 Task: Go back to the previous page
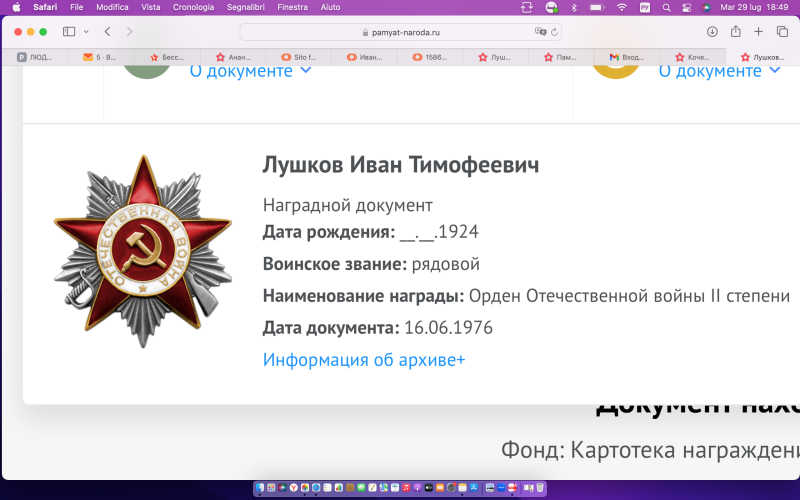(x=107, y=32)
